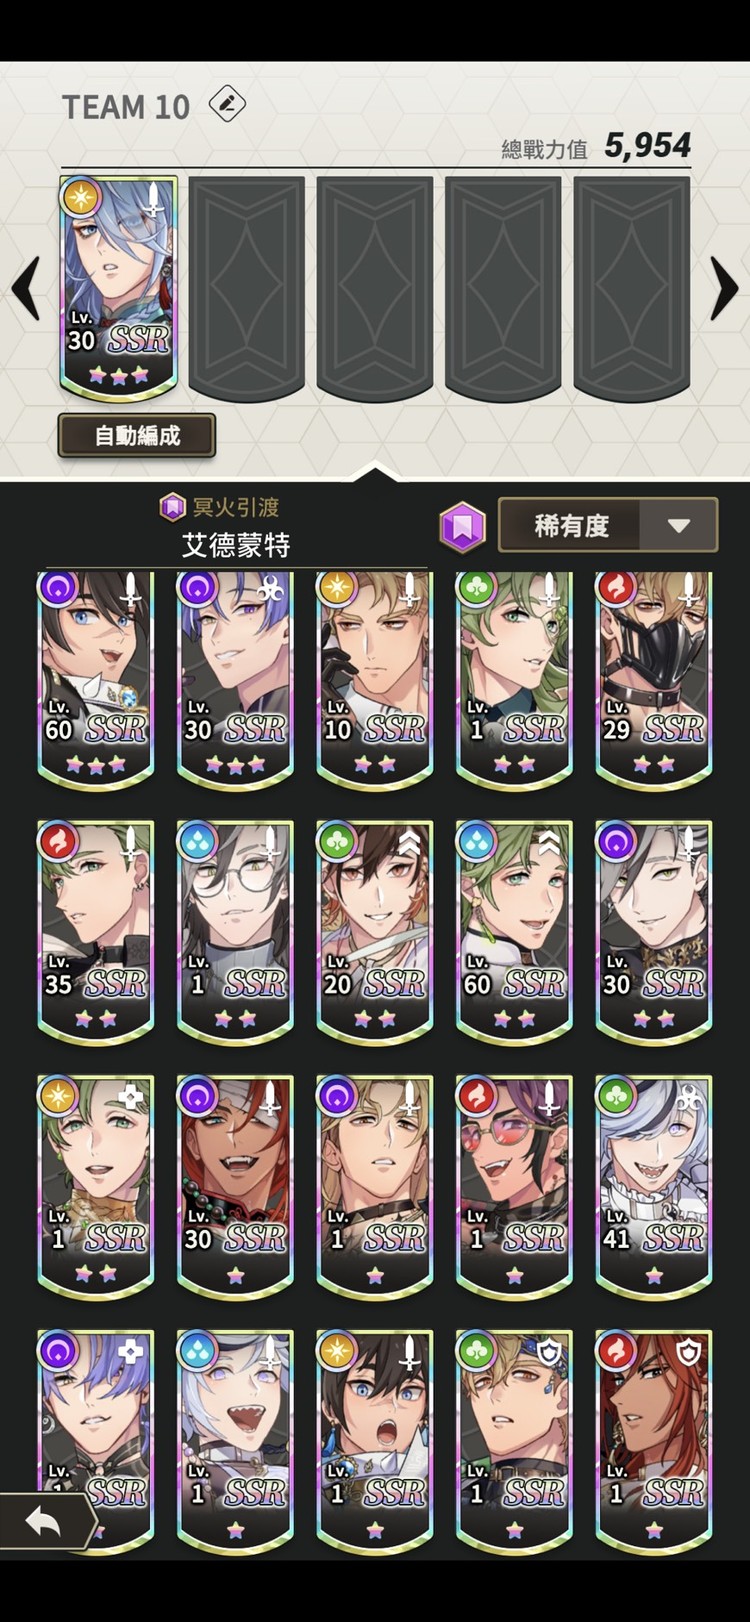This screenshot has width=750, height=1622.
Task: Select the Lv.35 green-haired fire SSR card
Action: point(96,932)
